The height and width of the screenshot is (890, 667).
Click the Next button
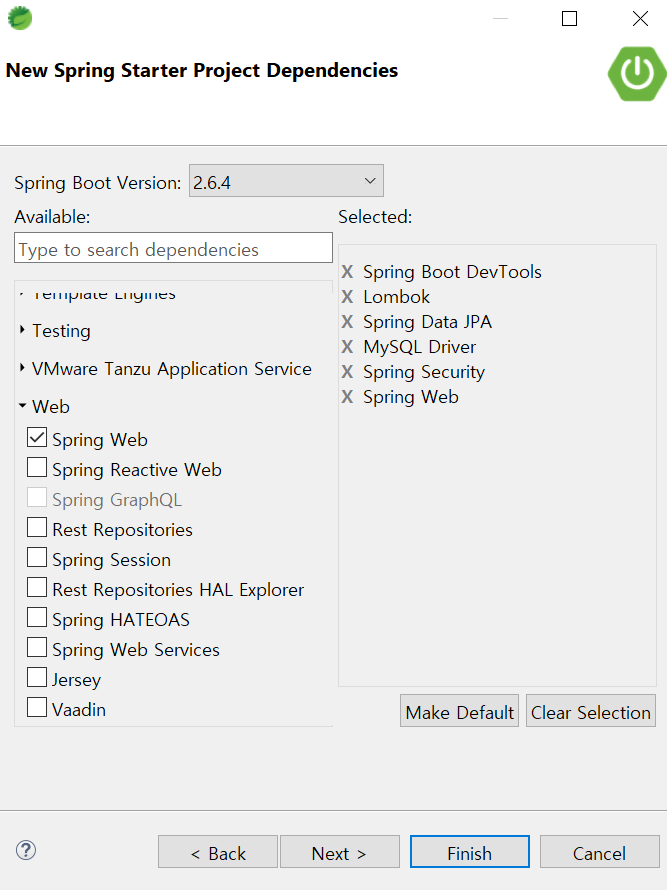(x=339, y=852)
